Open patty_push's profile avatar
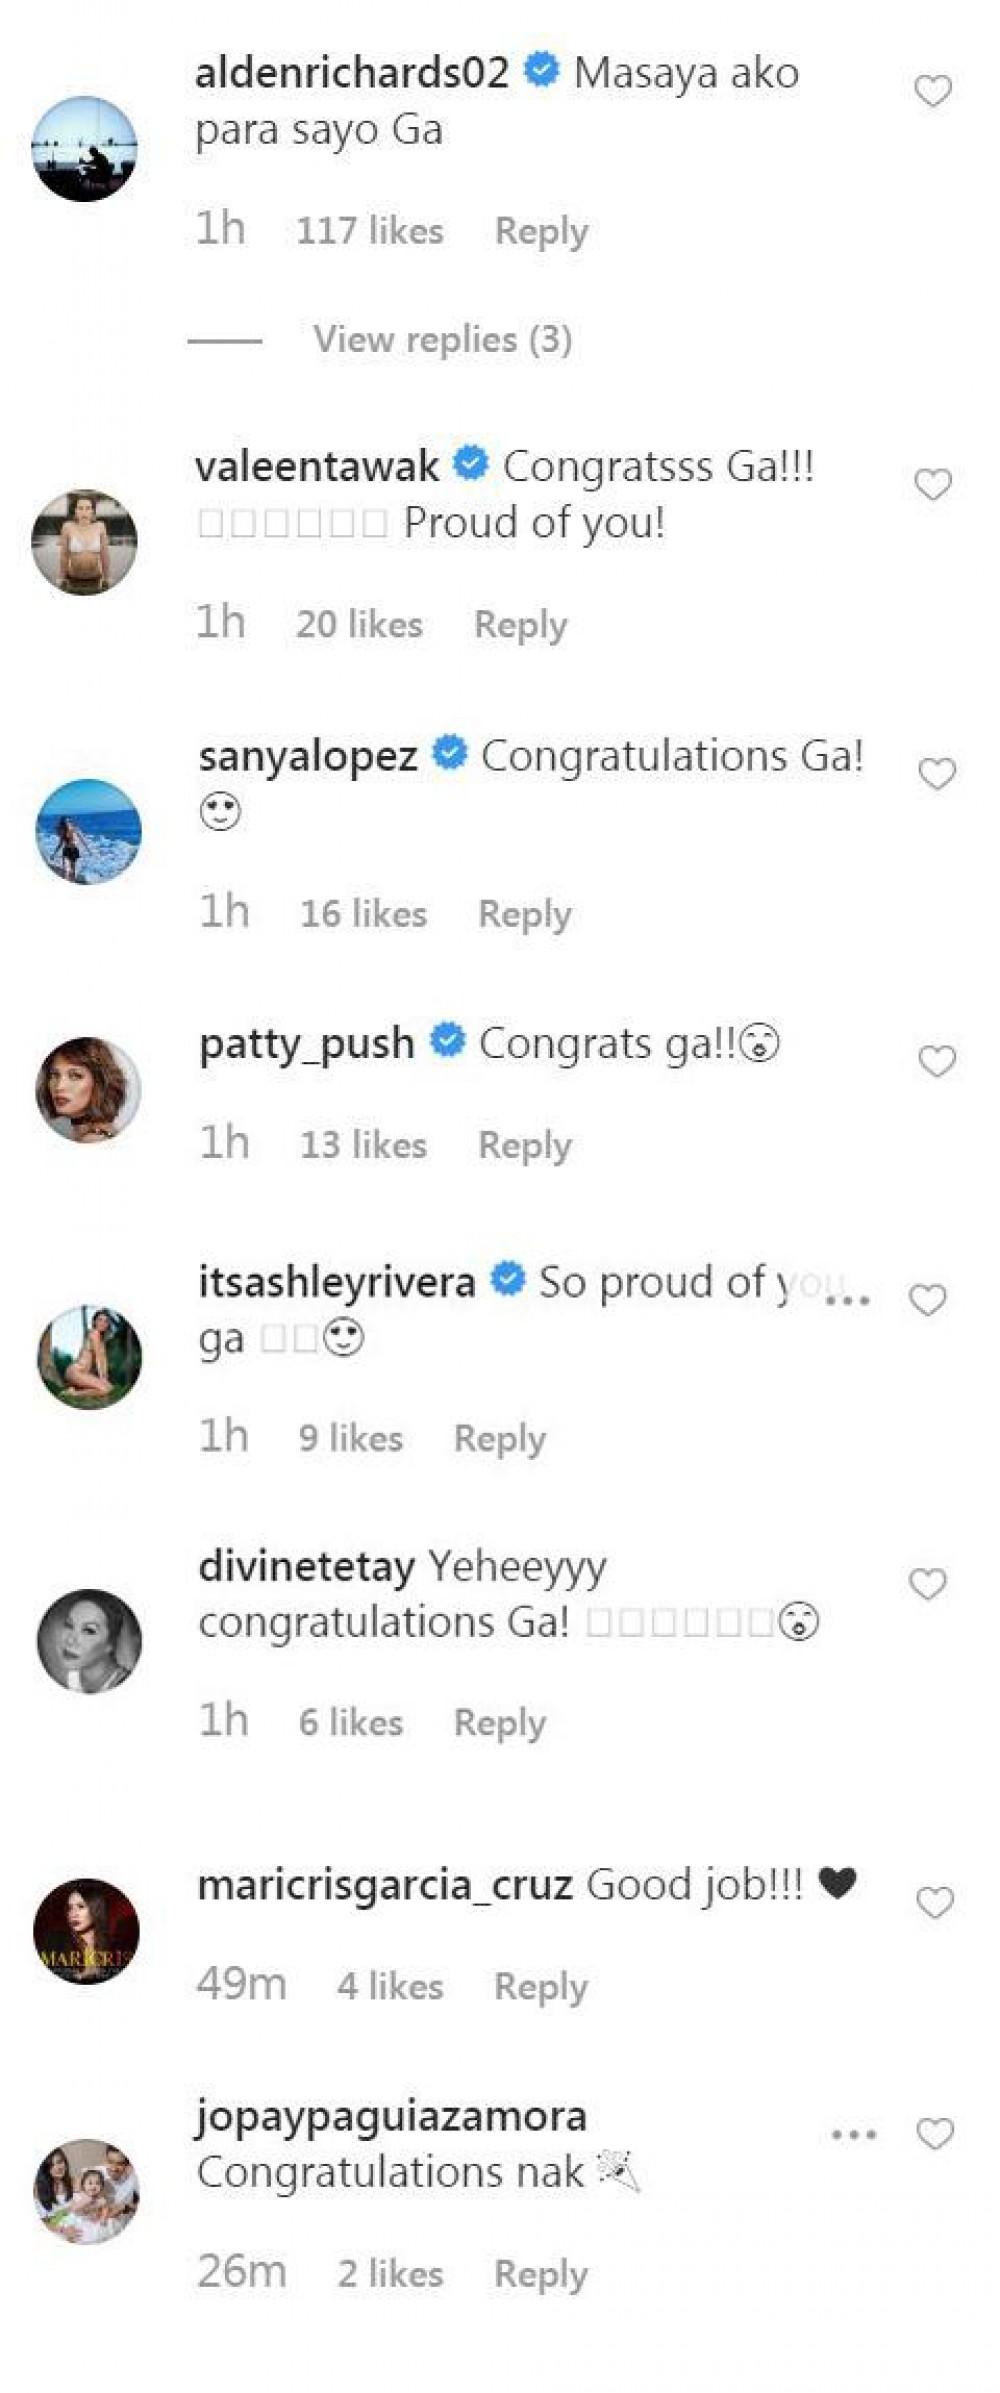Image resolution: width=1000 pixels, height=2393 pixels. (88, 1089)
